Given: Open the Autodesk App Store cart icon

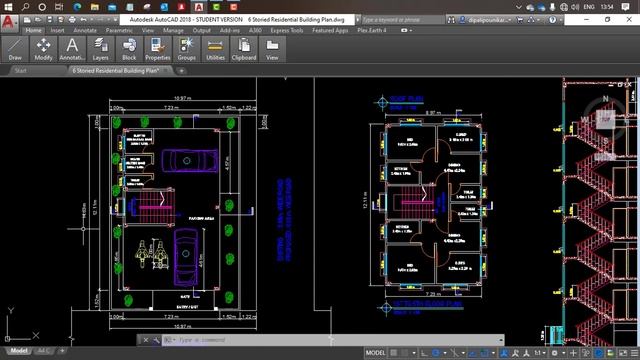Looking at the screenshot, I should pyautogui.click(x=520, y=20).
